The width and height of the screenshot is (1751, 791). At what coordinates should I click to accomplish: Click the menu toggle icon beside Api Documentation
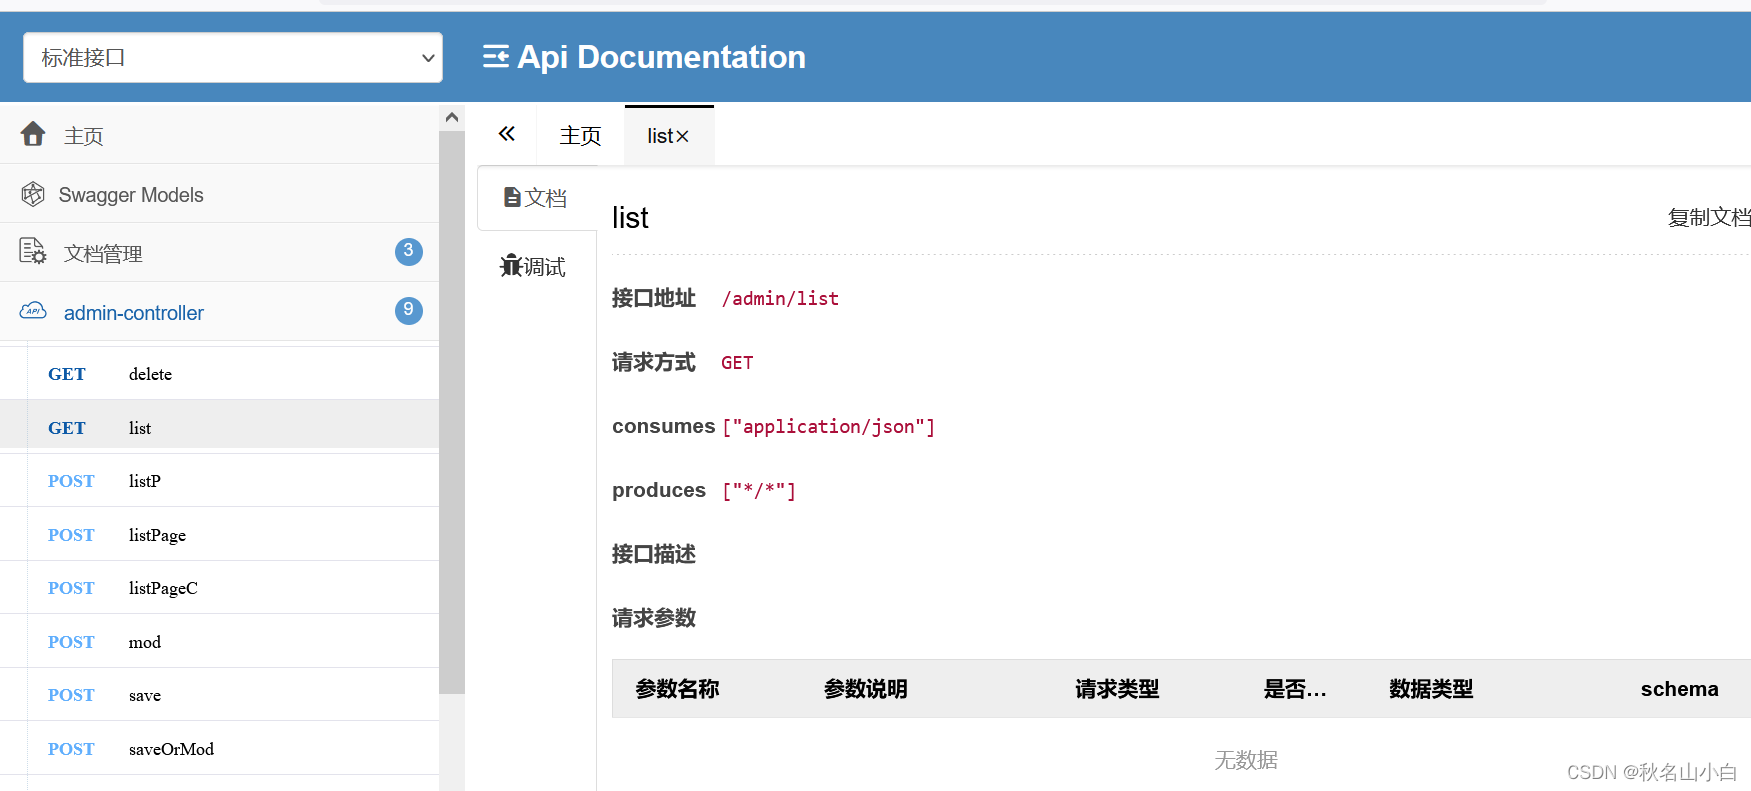pos(495,57)
